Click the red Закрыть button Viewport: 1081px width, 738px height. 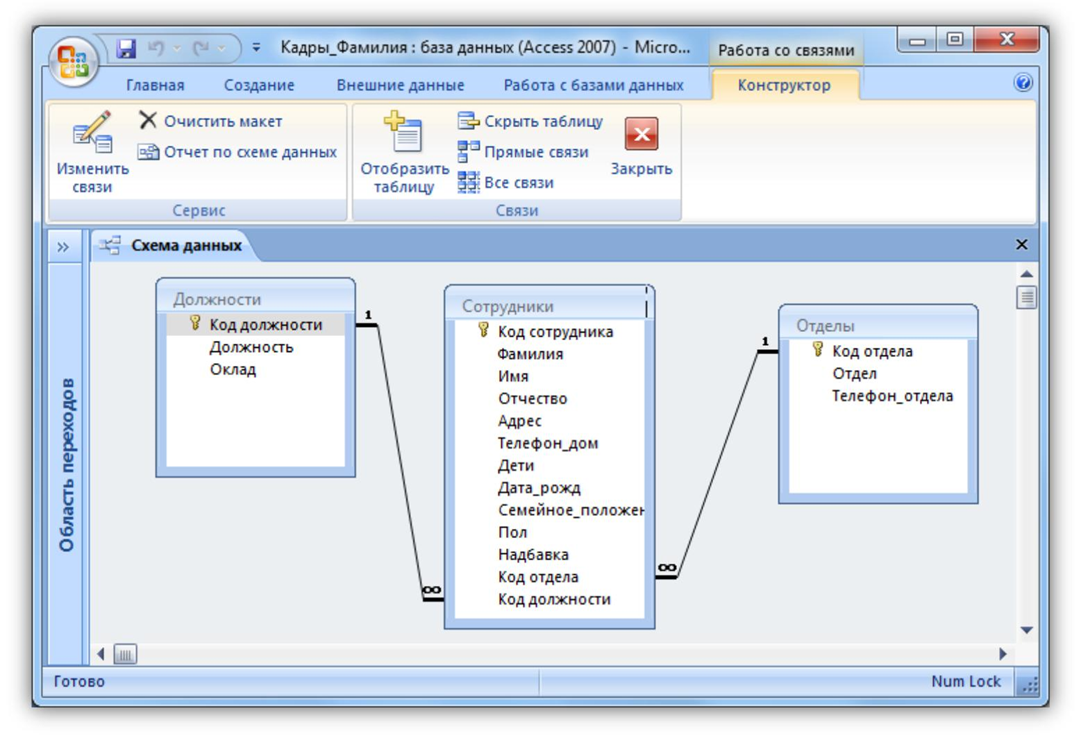click(x=641, y=146)
